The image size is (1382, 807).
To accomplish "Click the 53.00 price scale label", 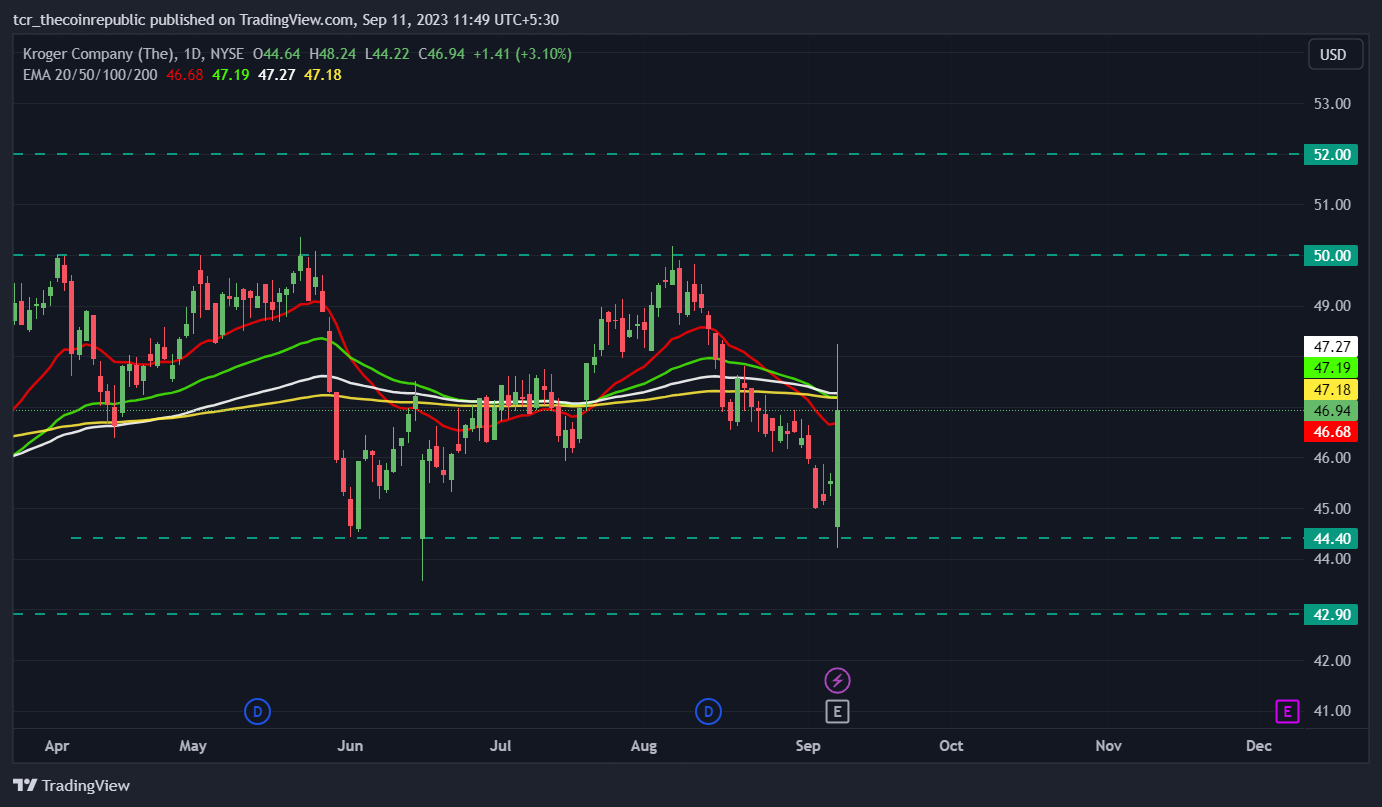I will pos(1331,104).
